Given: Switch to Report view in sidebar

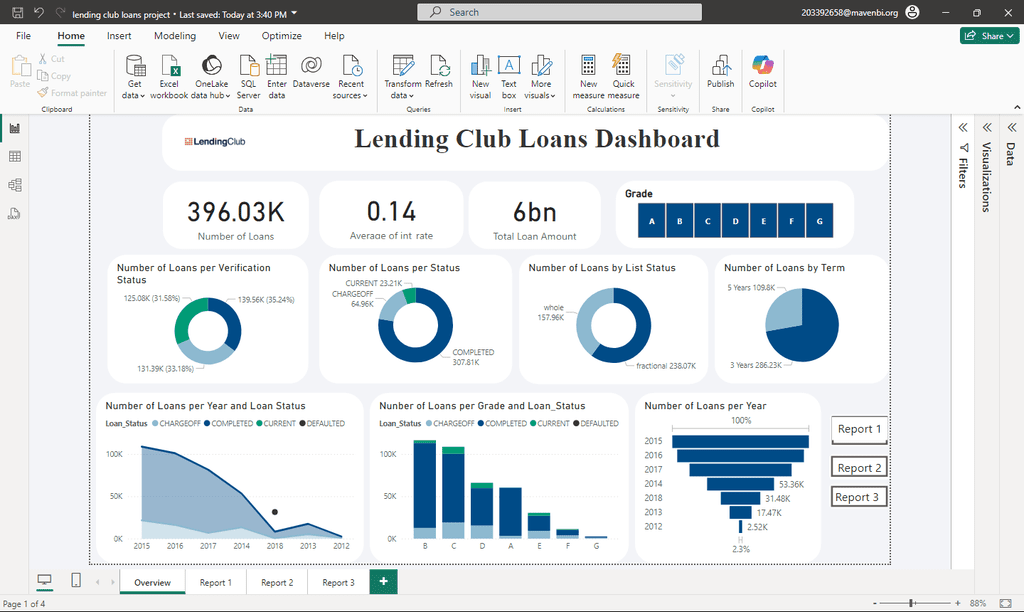Looking at the screenshot, I should pos(14,129).
